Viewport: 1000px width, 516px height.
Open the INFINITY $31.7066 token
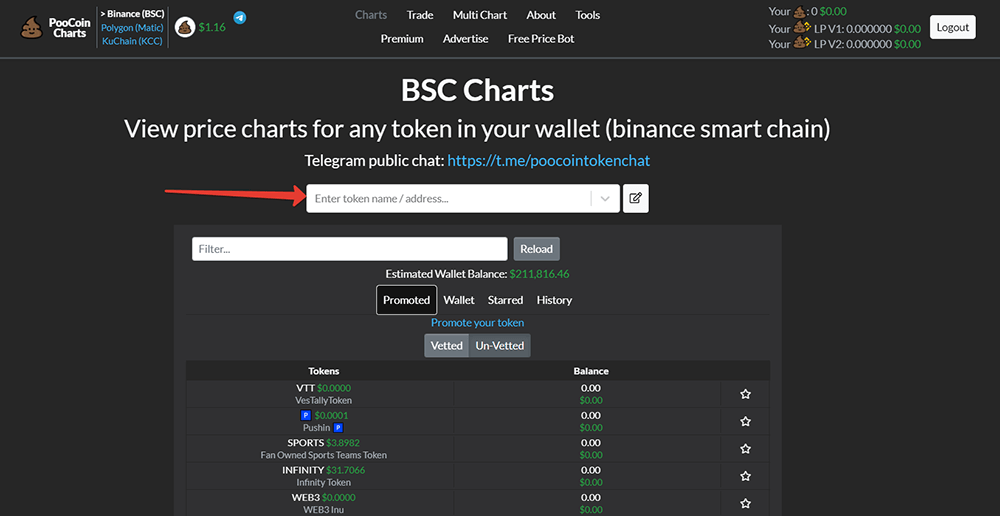pyautogui.click(x=323, y=470)
